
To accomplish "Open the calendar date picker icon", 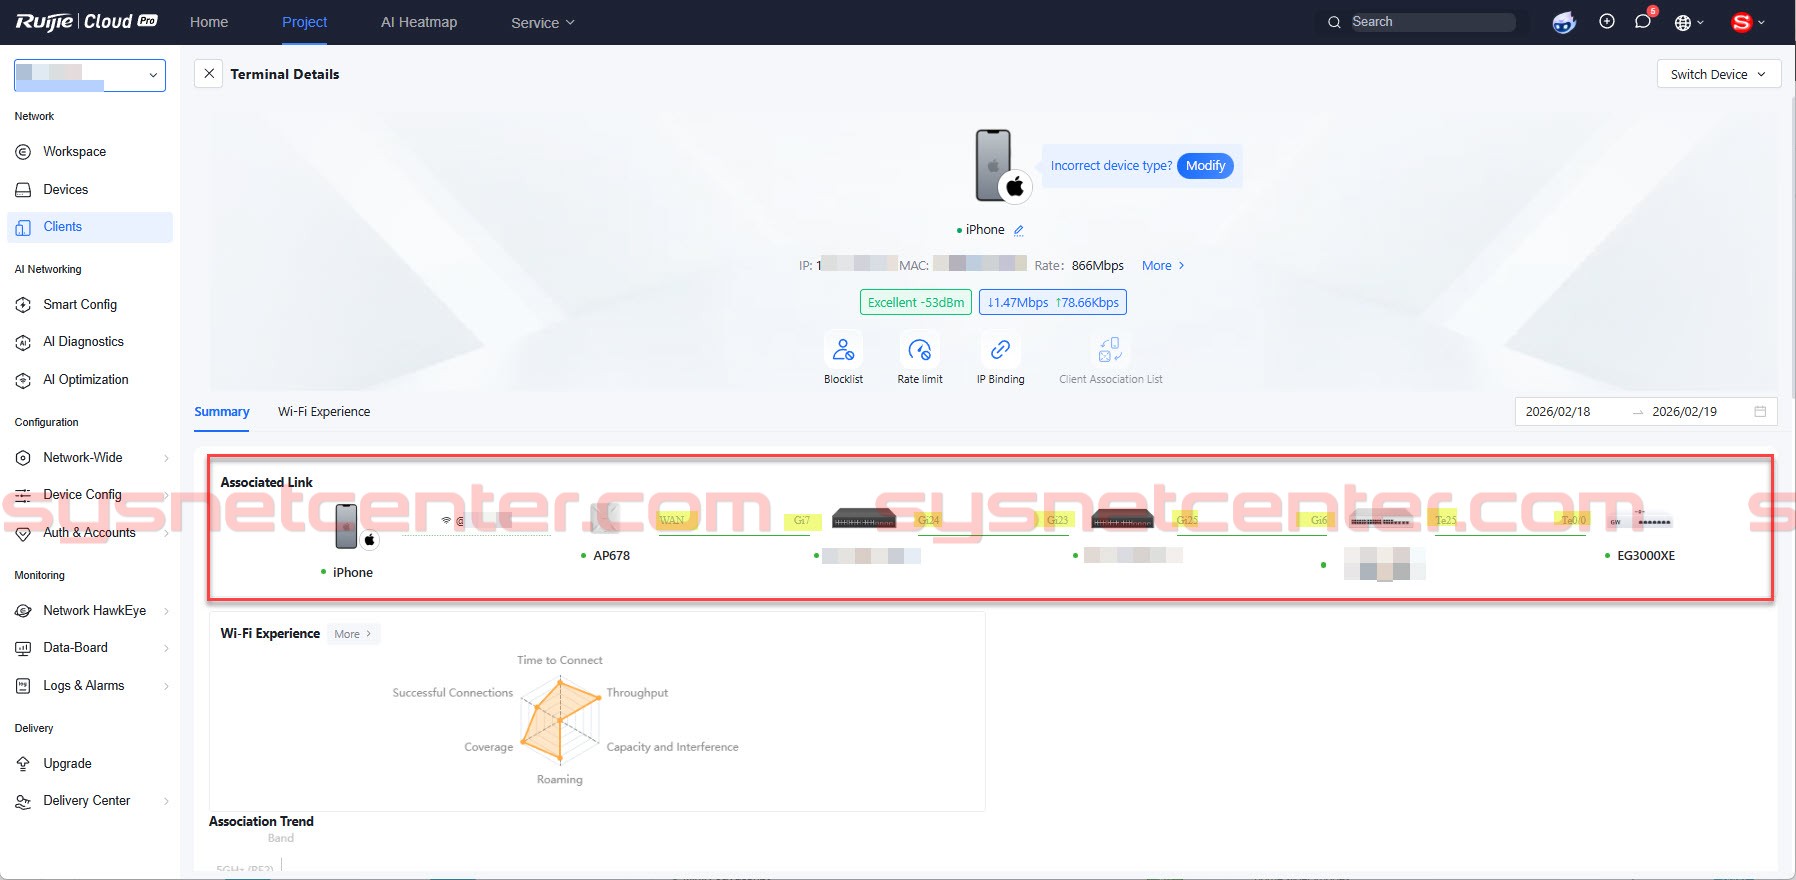I will tap(1760, 412).
